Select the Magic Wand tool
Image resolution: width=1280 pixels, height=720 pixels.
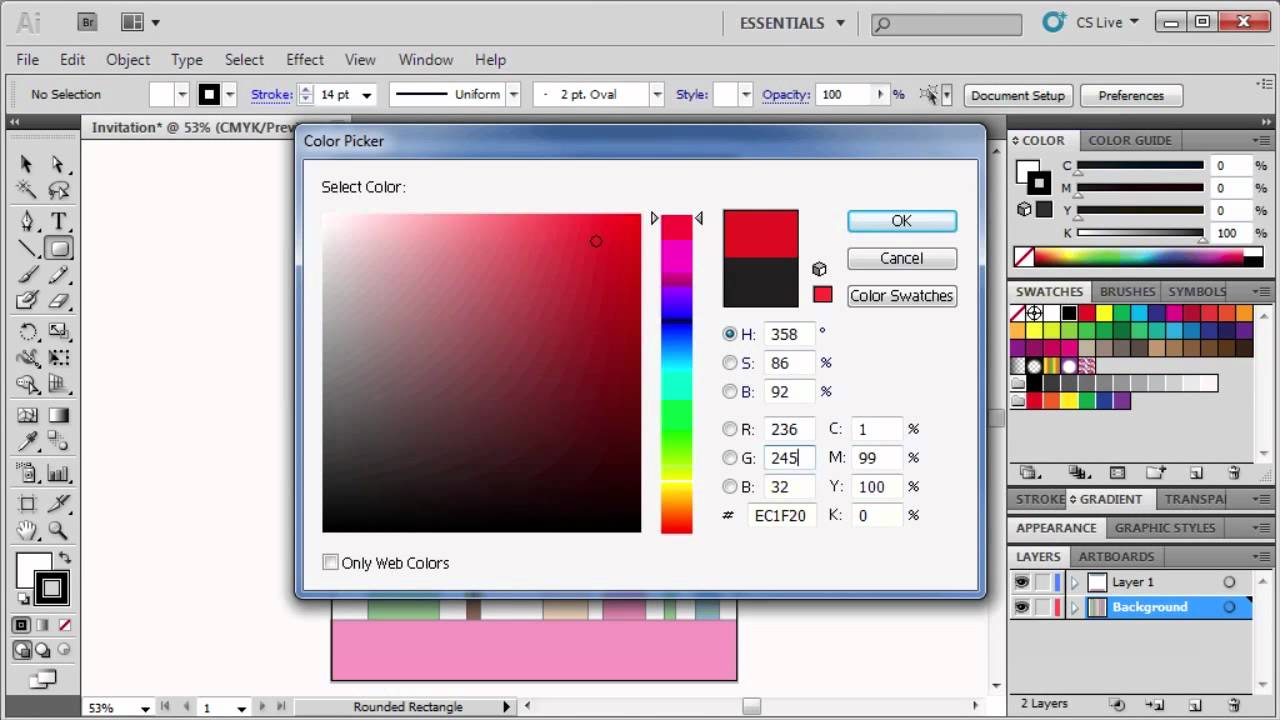click(27, 190)
